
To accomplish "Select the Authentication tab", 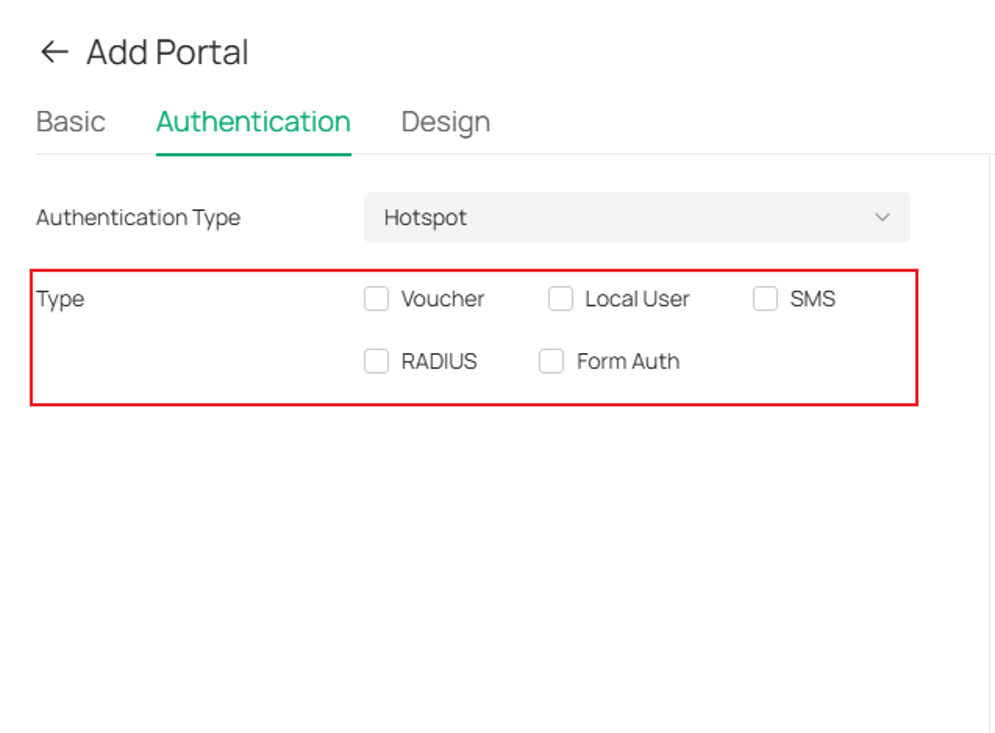I will coord(253,121).
